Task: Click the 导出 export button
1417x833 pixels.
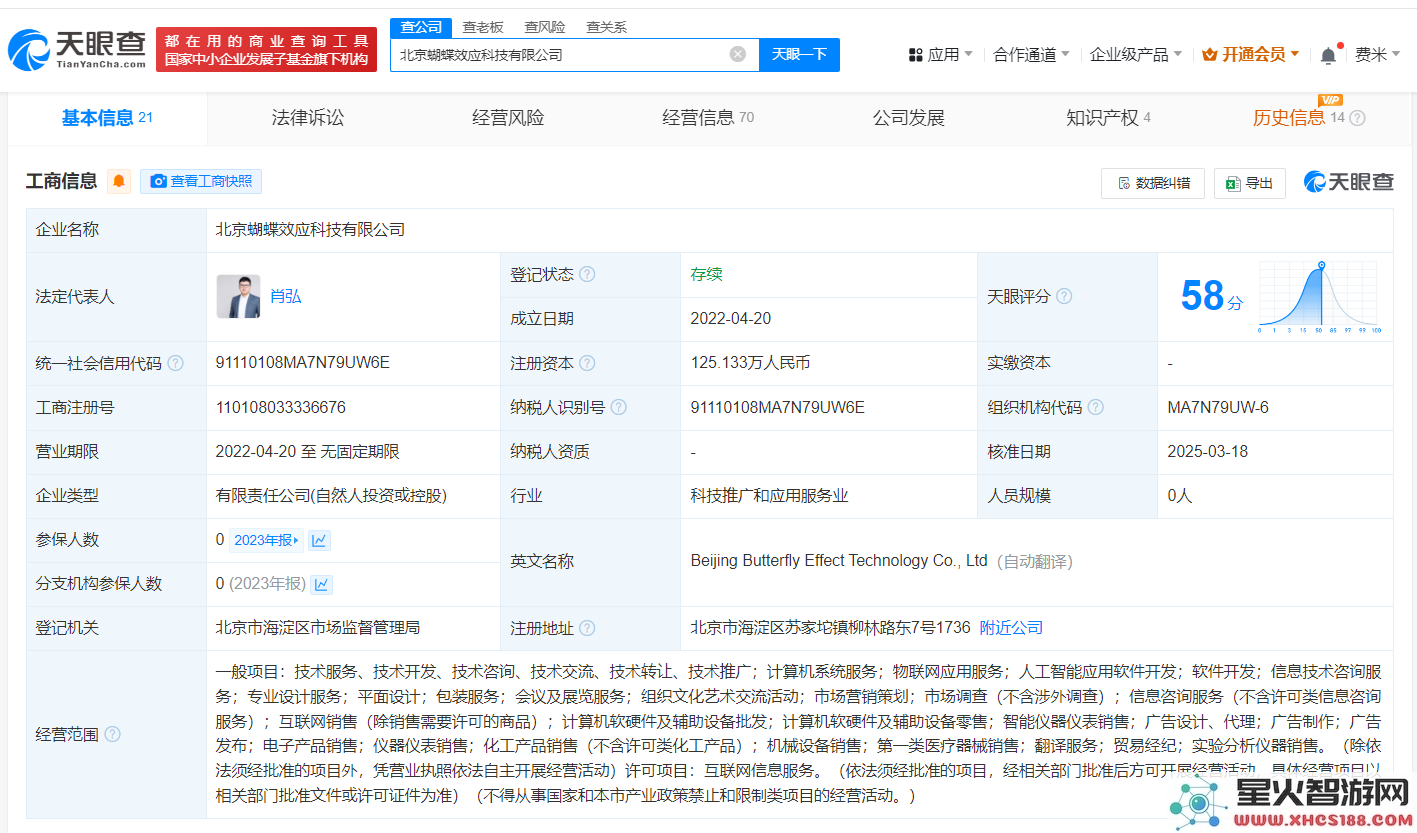Action: pos(1250,183)
